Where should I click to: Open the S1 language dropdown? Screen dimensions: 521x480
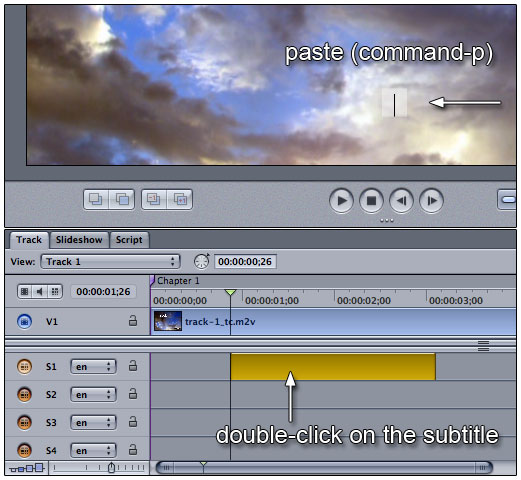click(93, 367)
